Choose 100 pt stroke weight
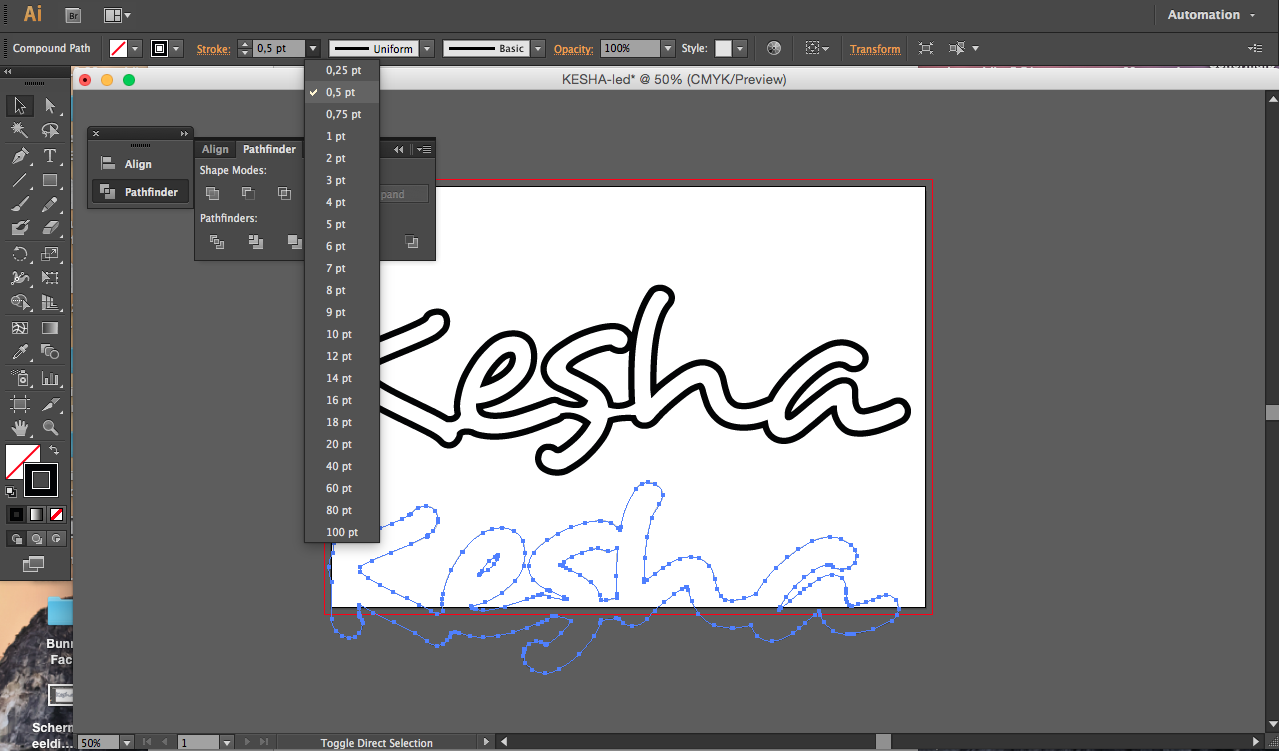The image size is (1279, 751). (342, 532)
